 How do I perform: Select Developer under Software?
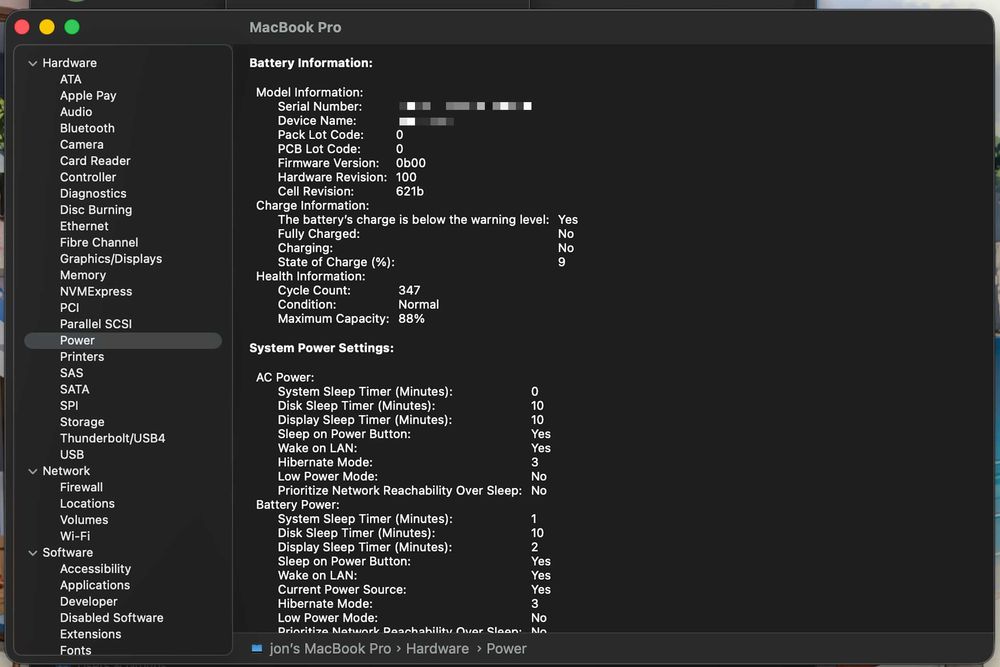[x=89, y=602]
